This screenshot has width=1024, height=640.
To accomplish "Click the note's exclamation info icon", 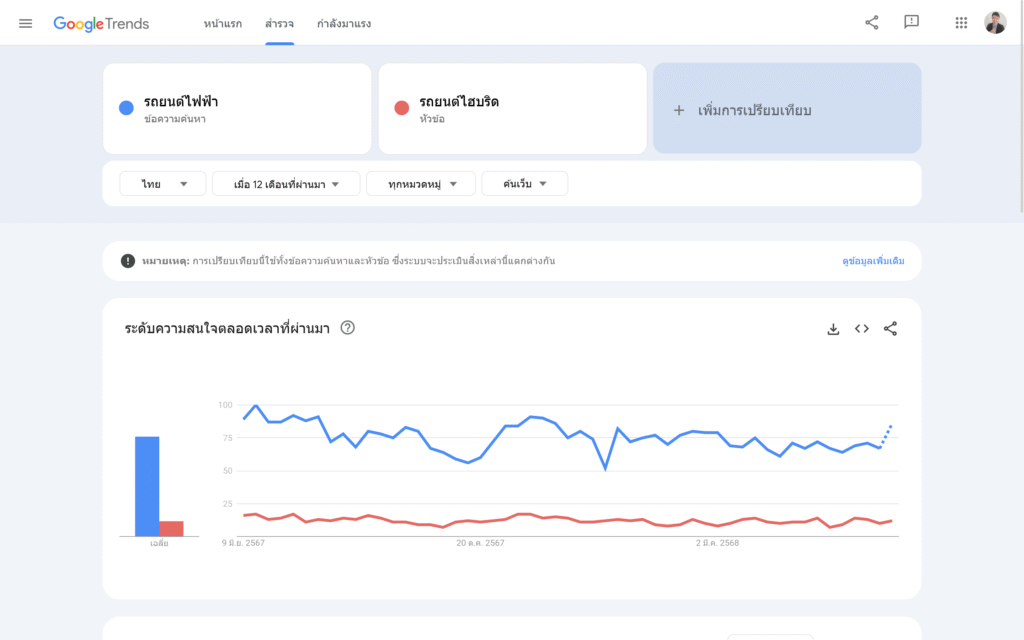I will click(128, 261).
